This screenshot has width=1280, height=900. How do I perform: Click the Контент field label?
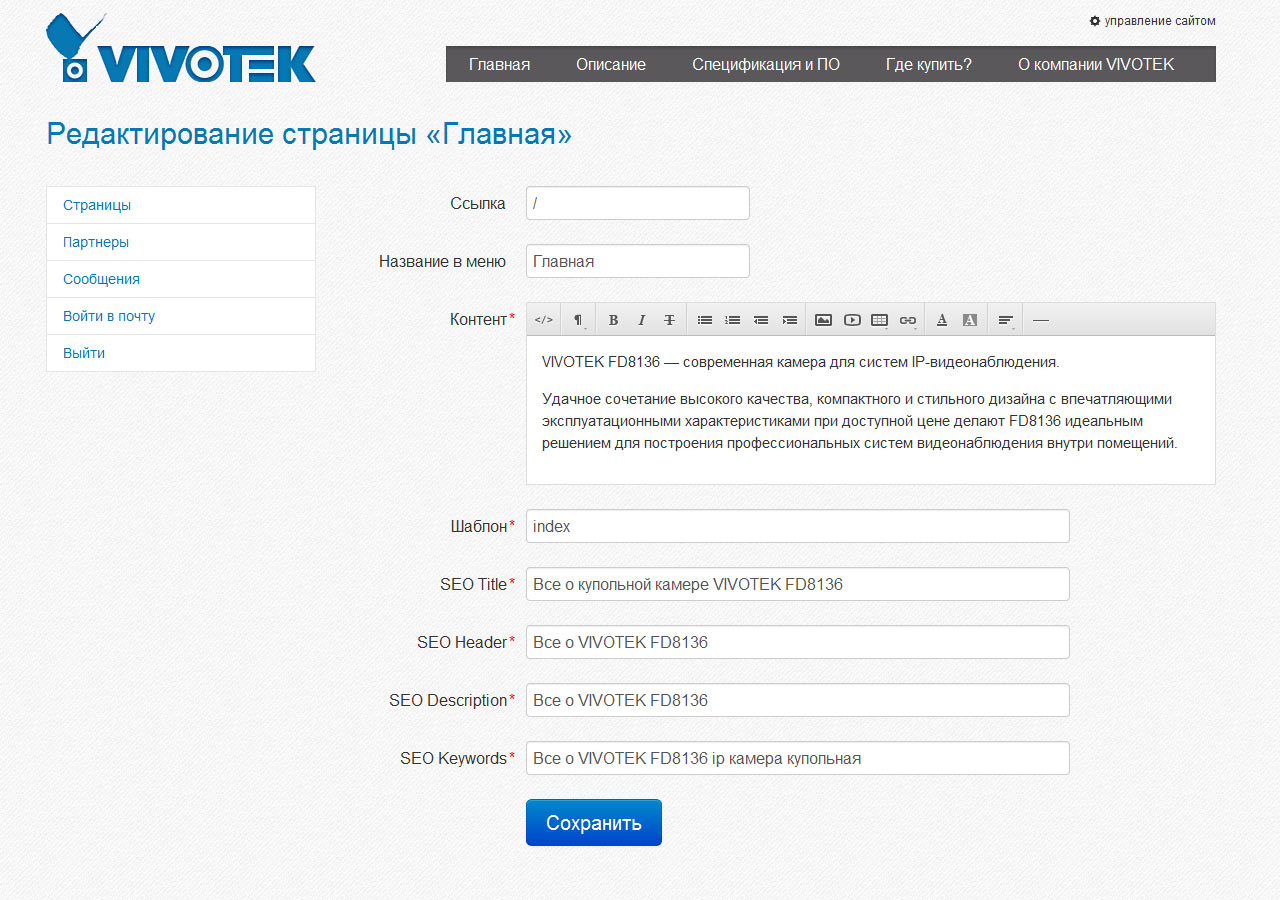coord(483,319)
